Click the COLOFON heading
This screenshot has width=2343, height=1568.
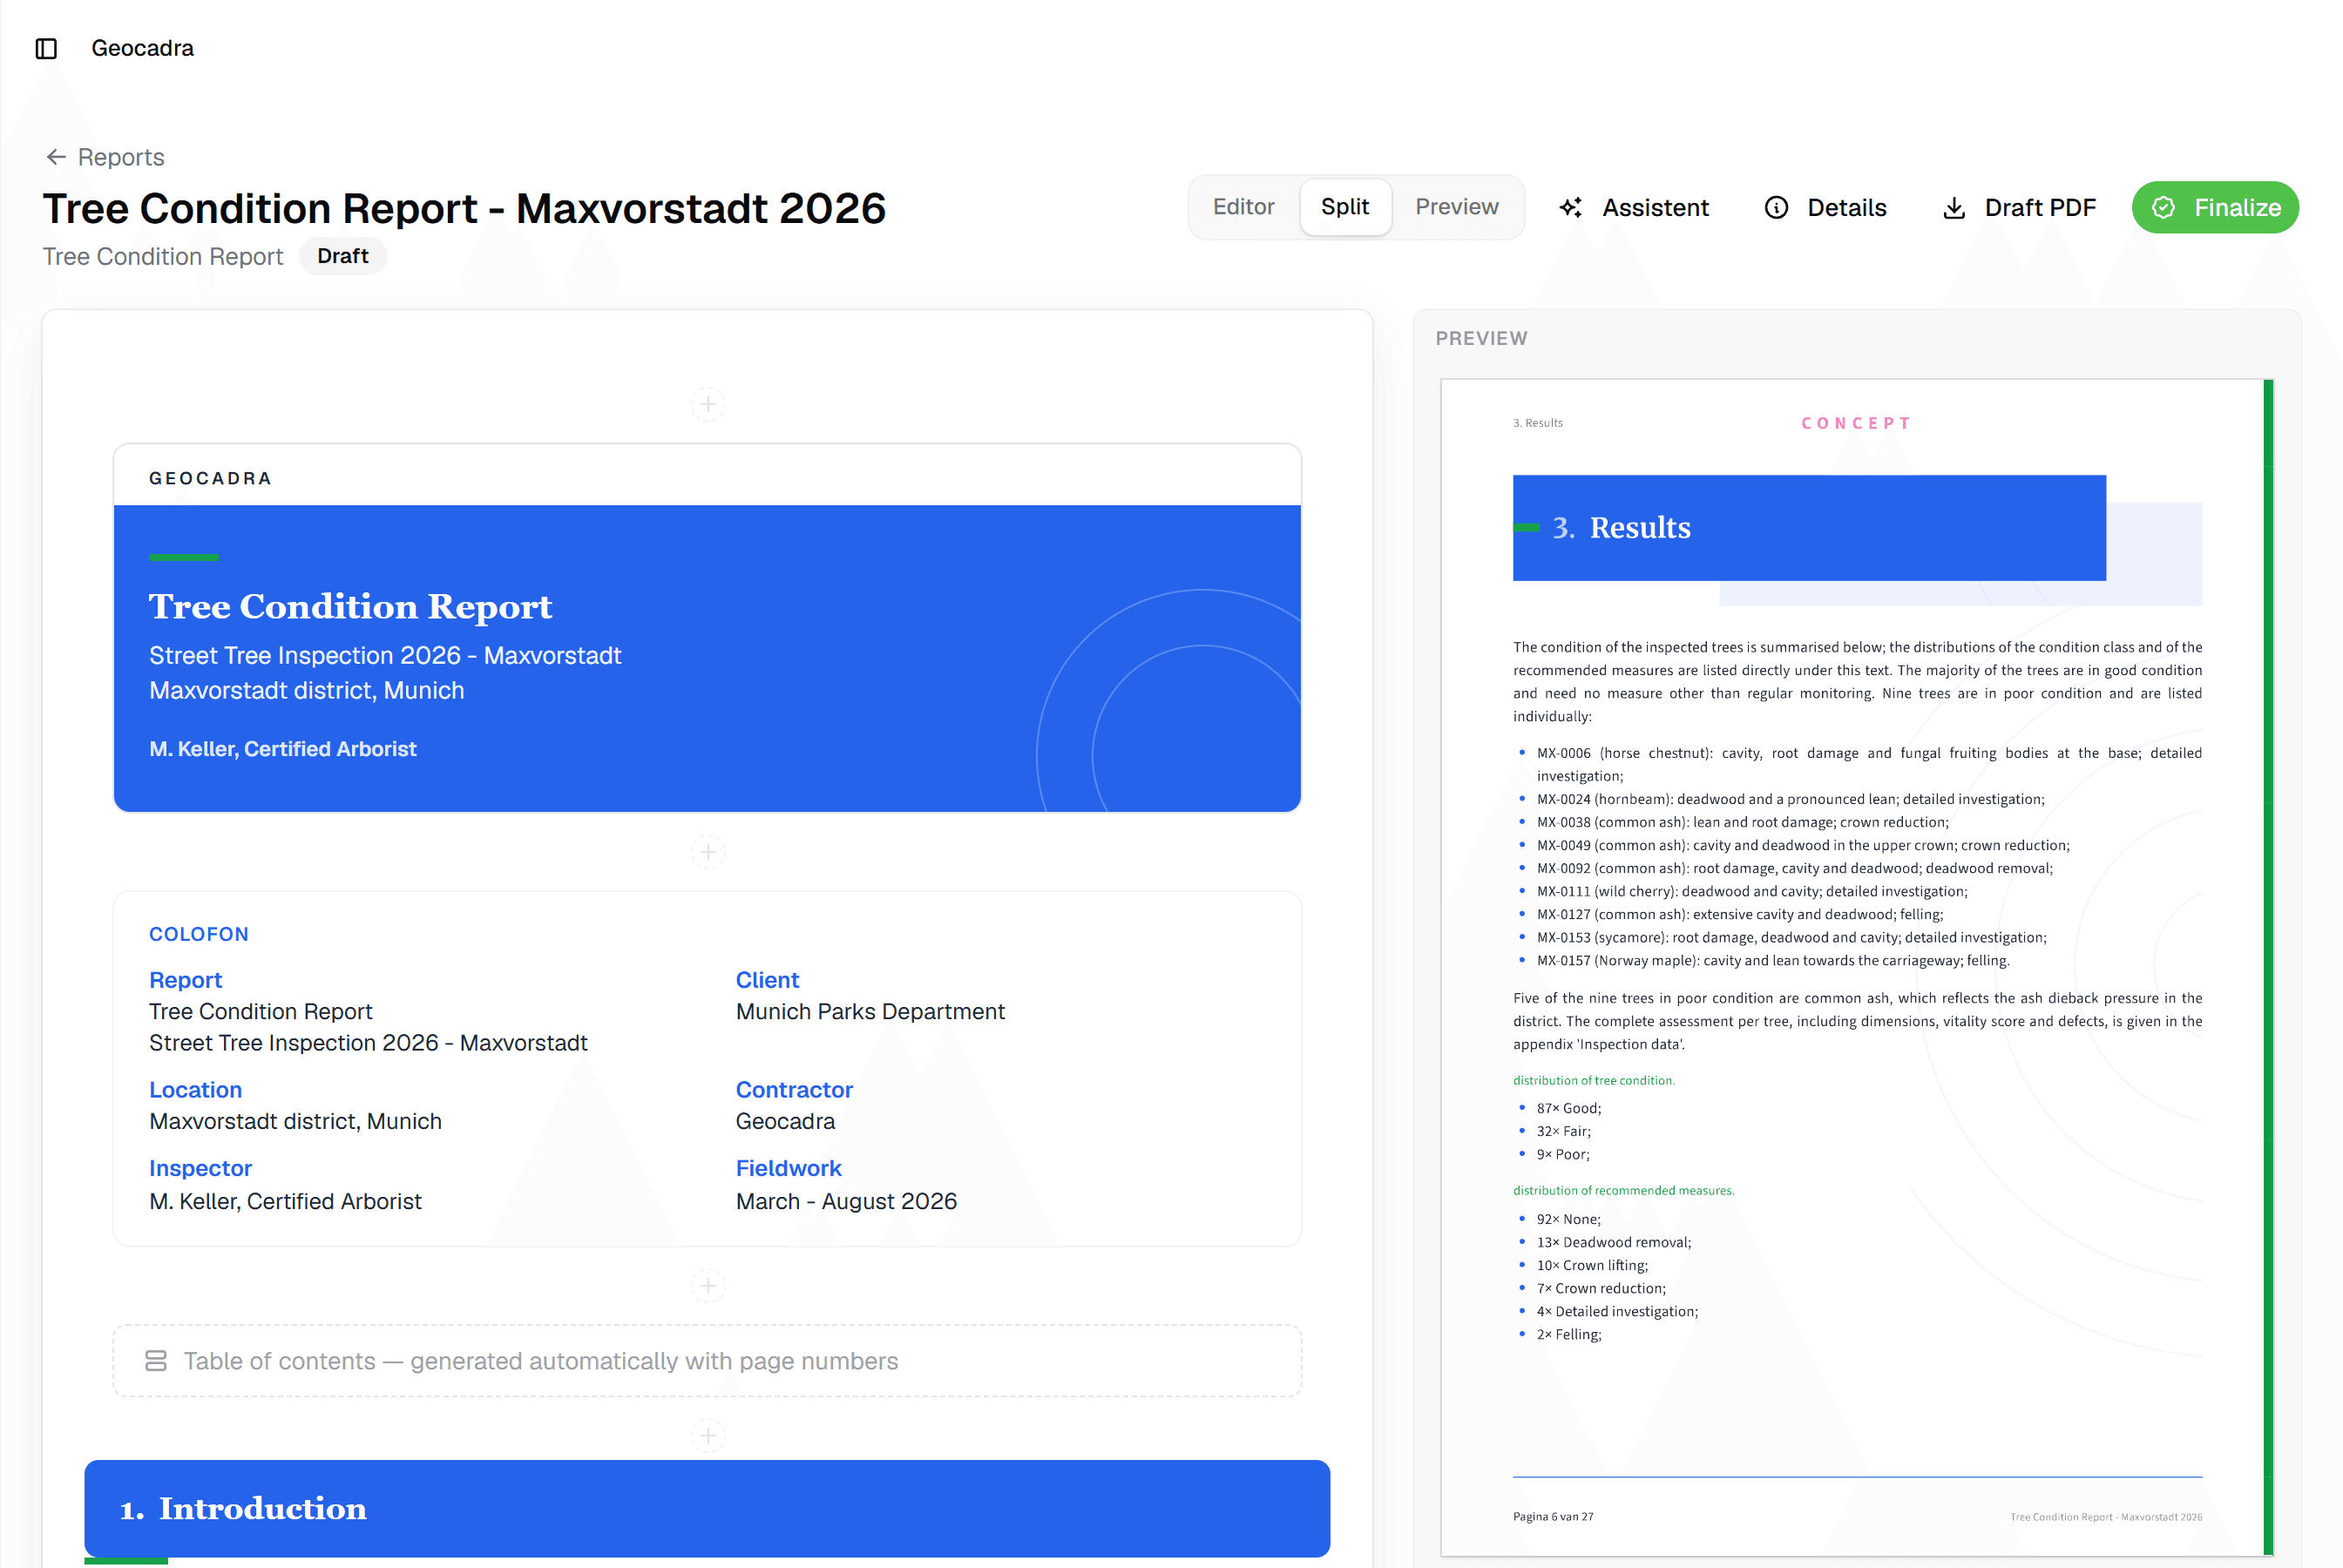tap(199, 934)
